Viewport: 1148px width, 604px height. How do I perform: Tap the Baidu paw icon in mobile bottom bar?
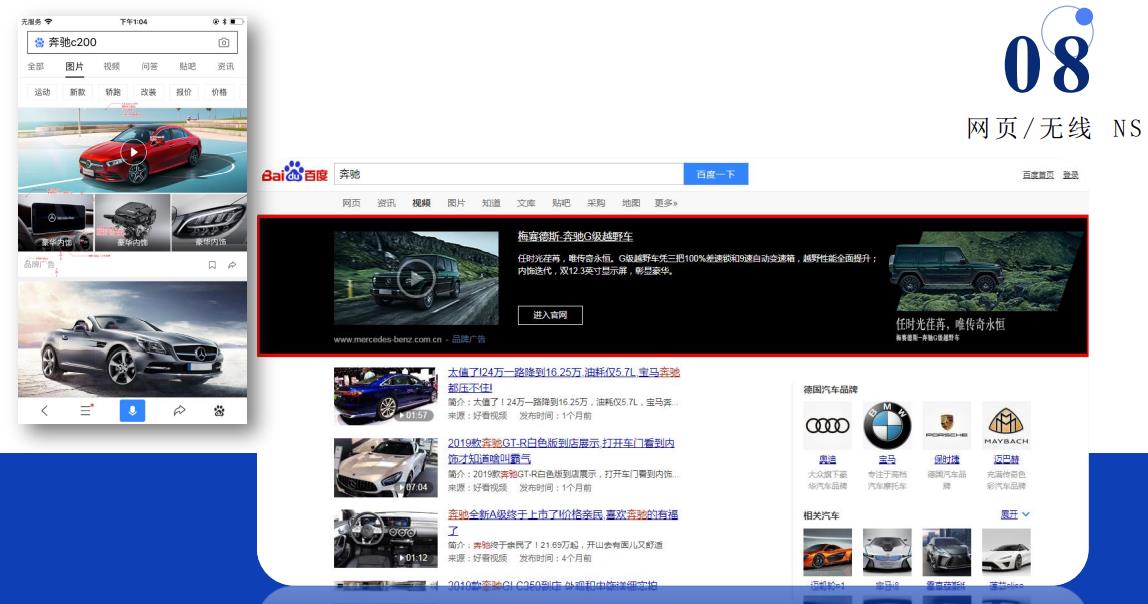[x=219, y=411]
